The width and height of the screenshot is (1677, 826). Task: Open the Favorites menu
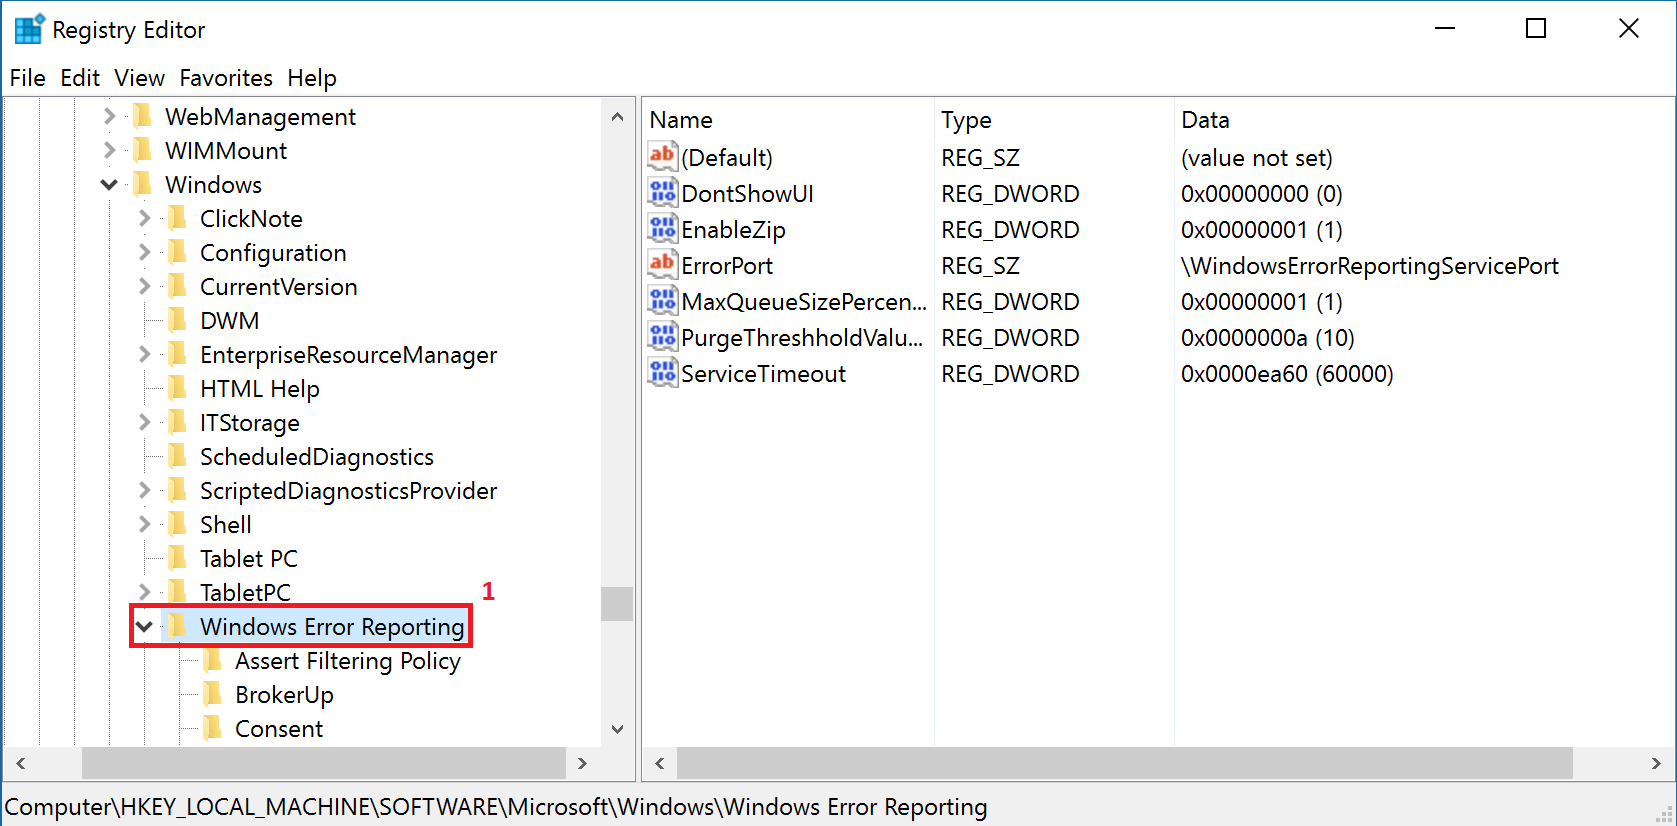(x=226, y=78)
